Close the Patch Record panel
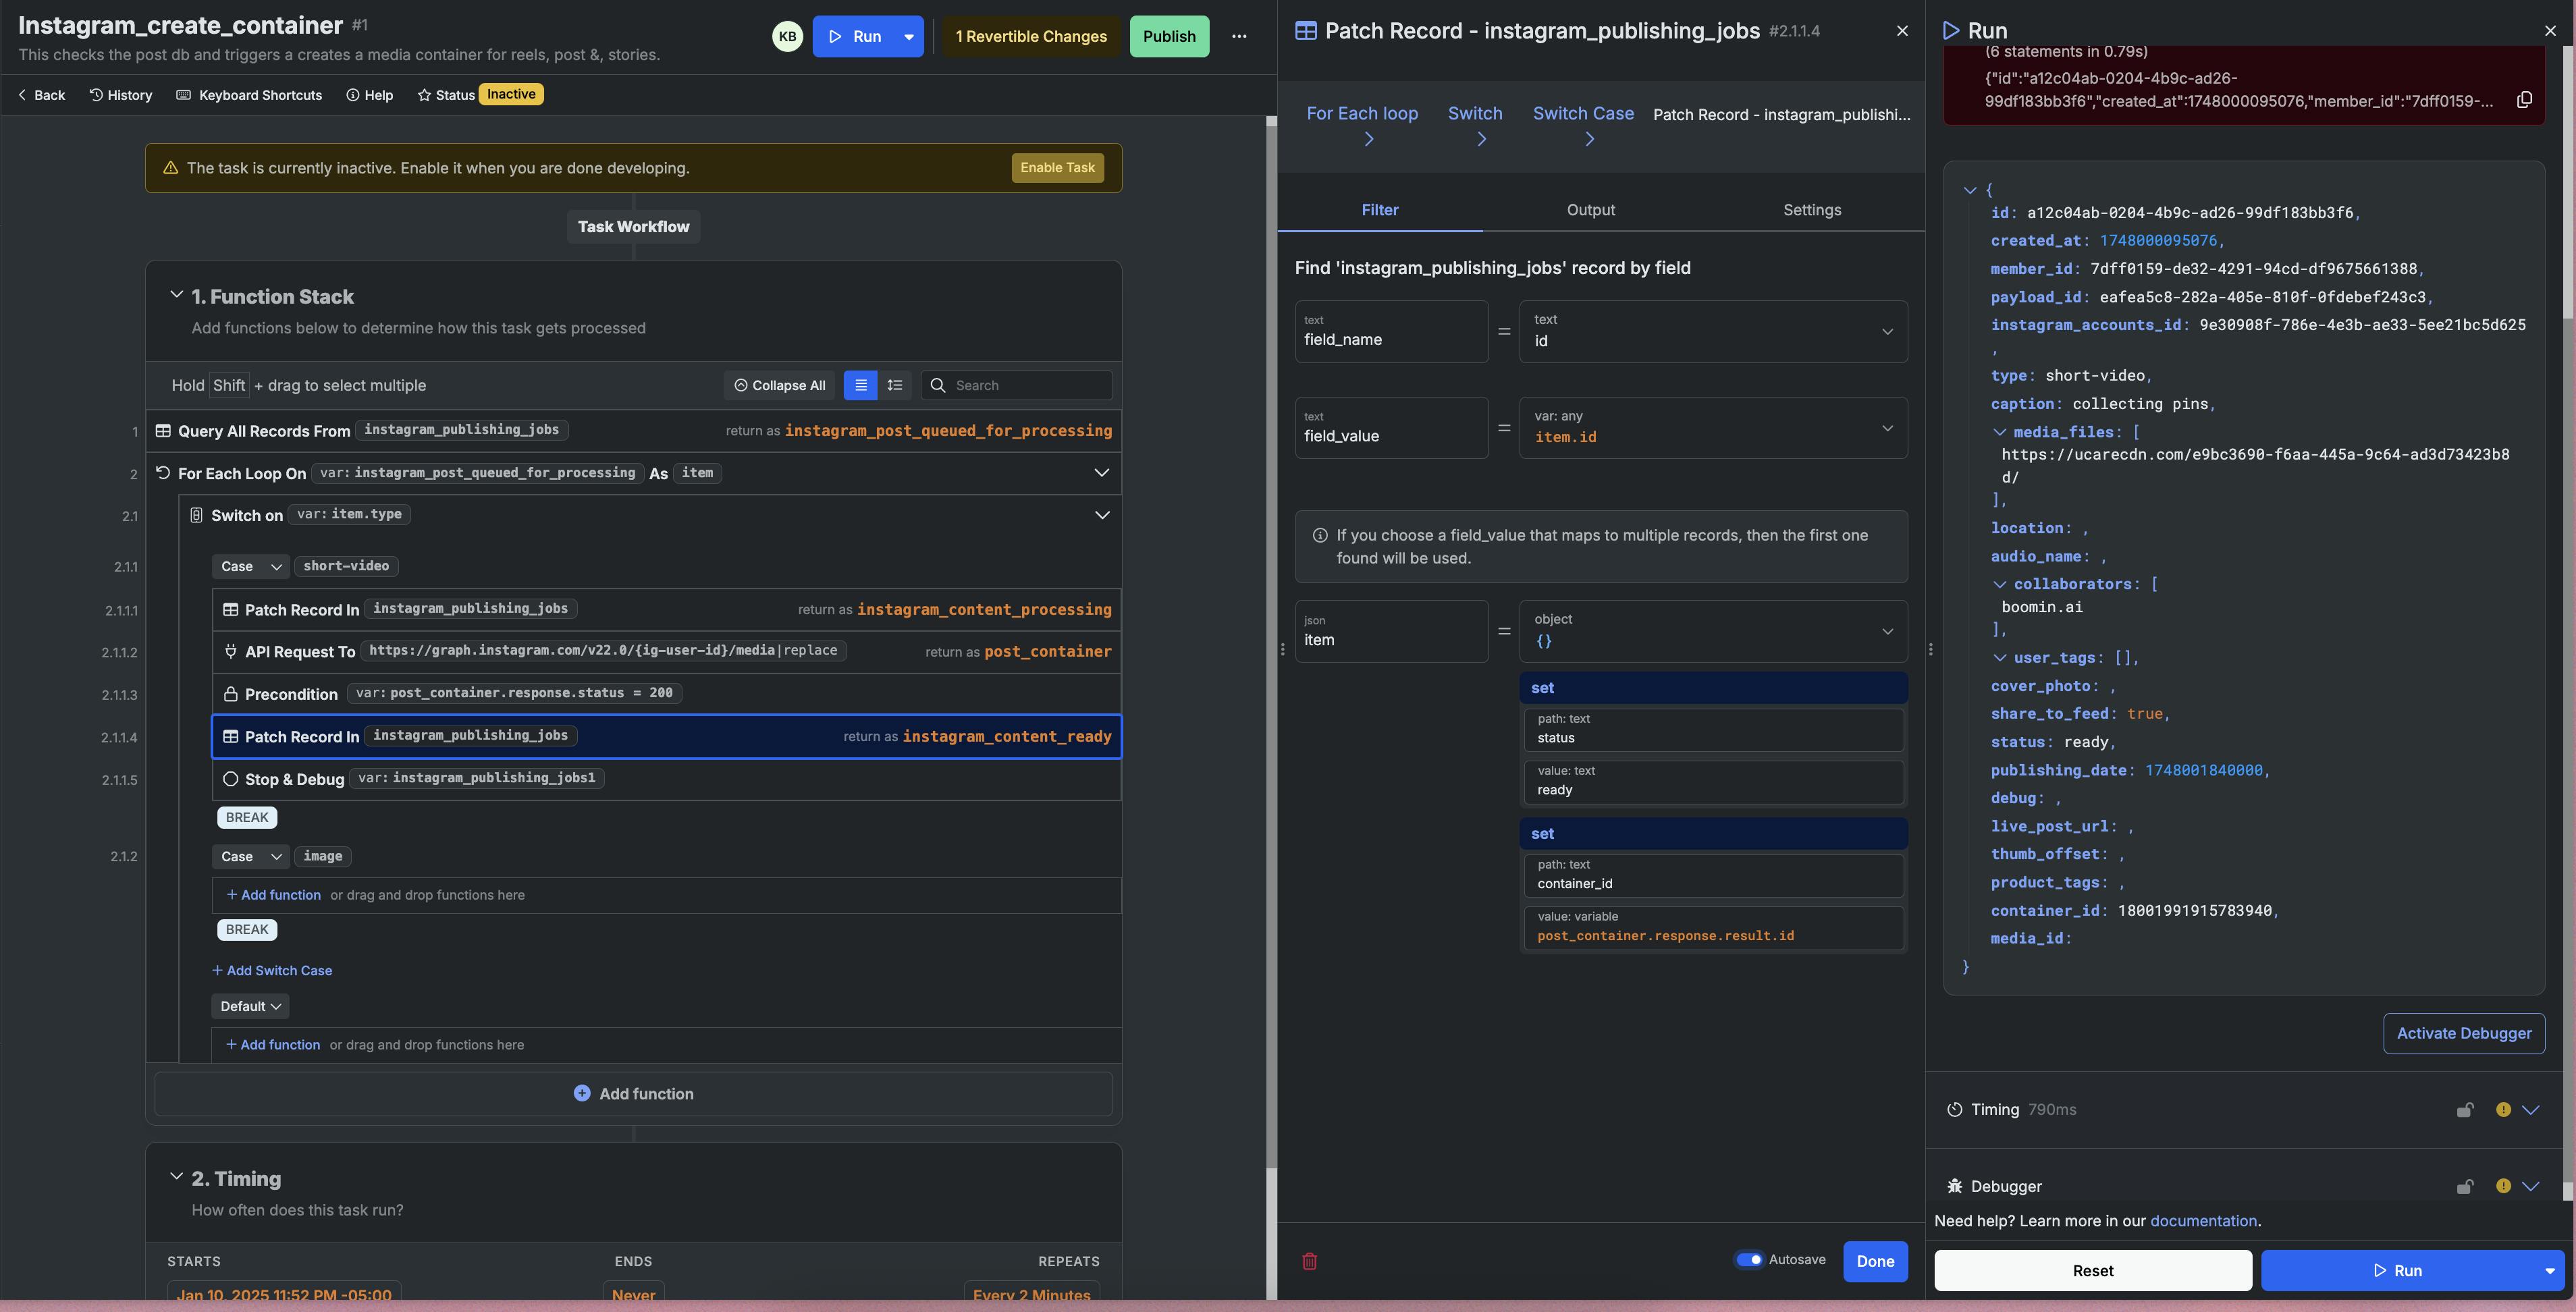The height and width of the screenshot is (1312, 2576). click(1902, 30)
